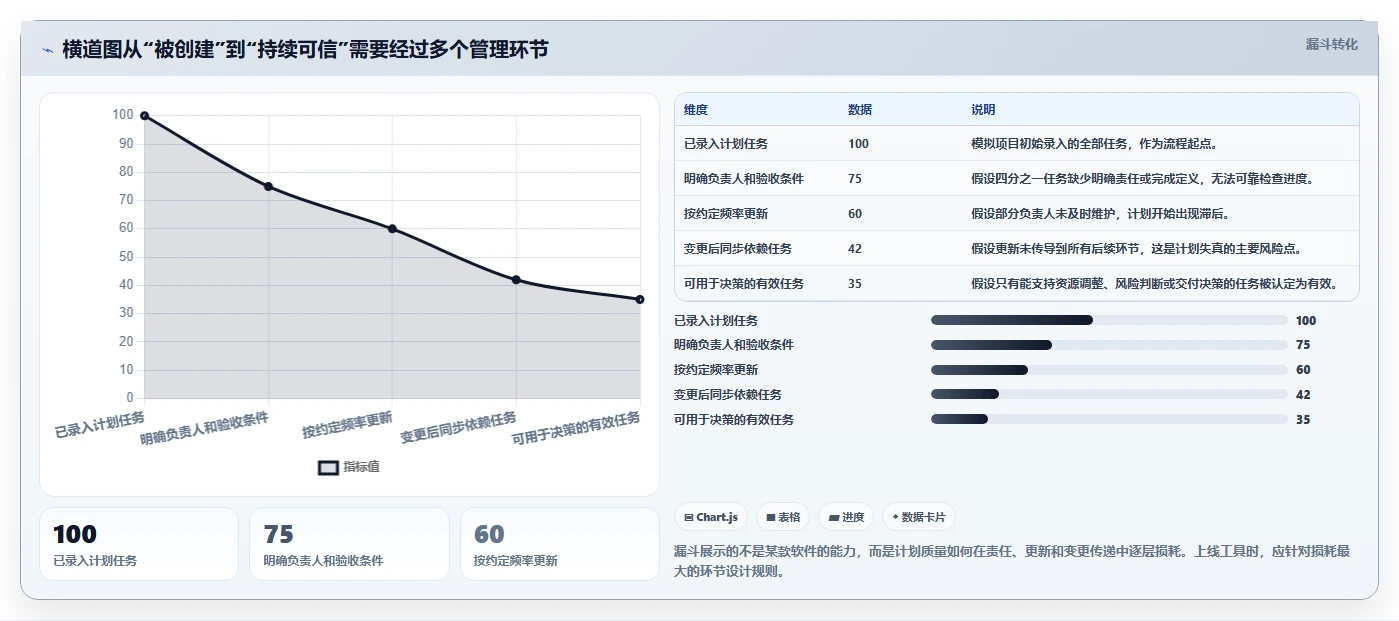Viewport: 1399px width, 621px height.
Task: Click the chart data point at 42
Action: click(x=516, y=280)
